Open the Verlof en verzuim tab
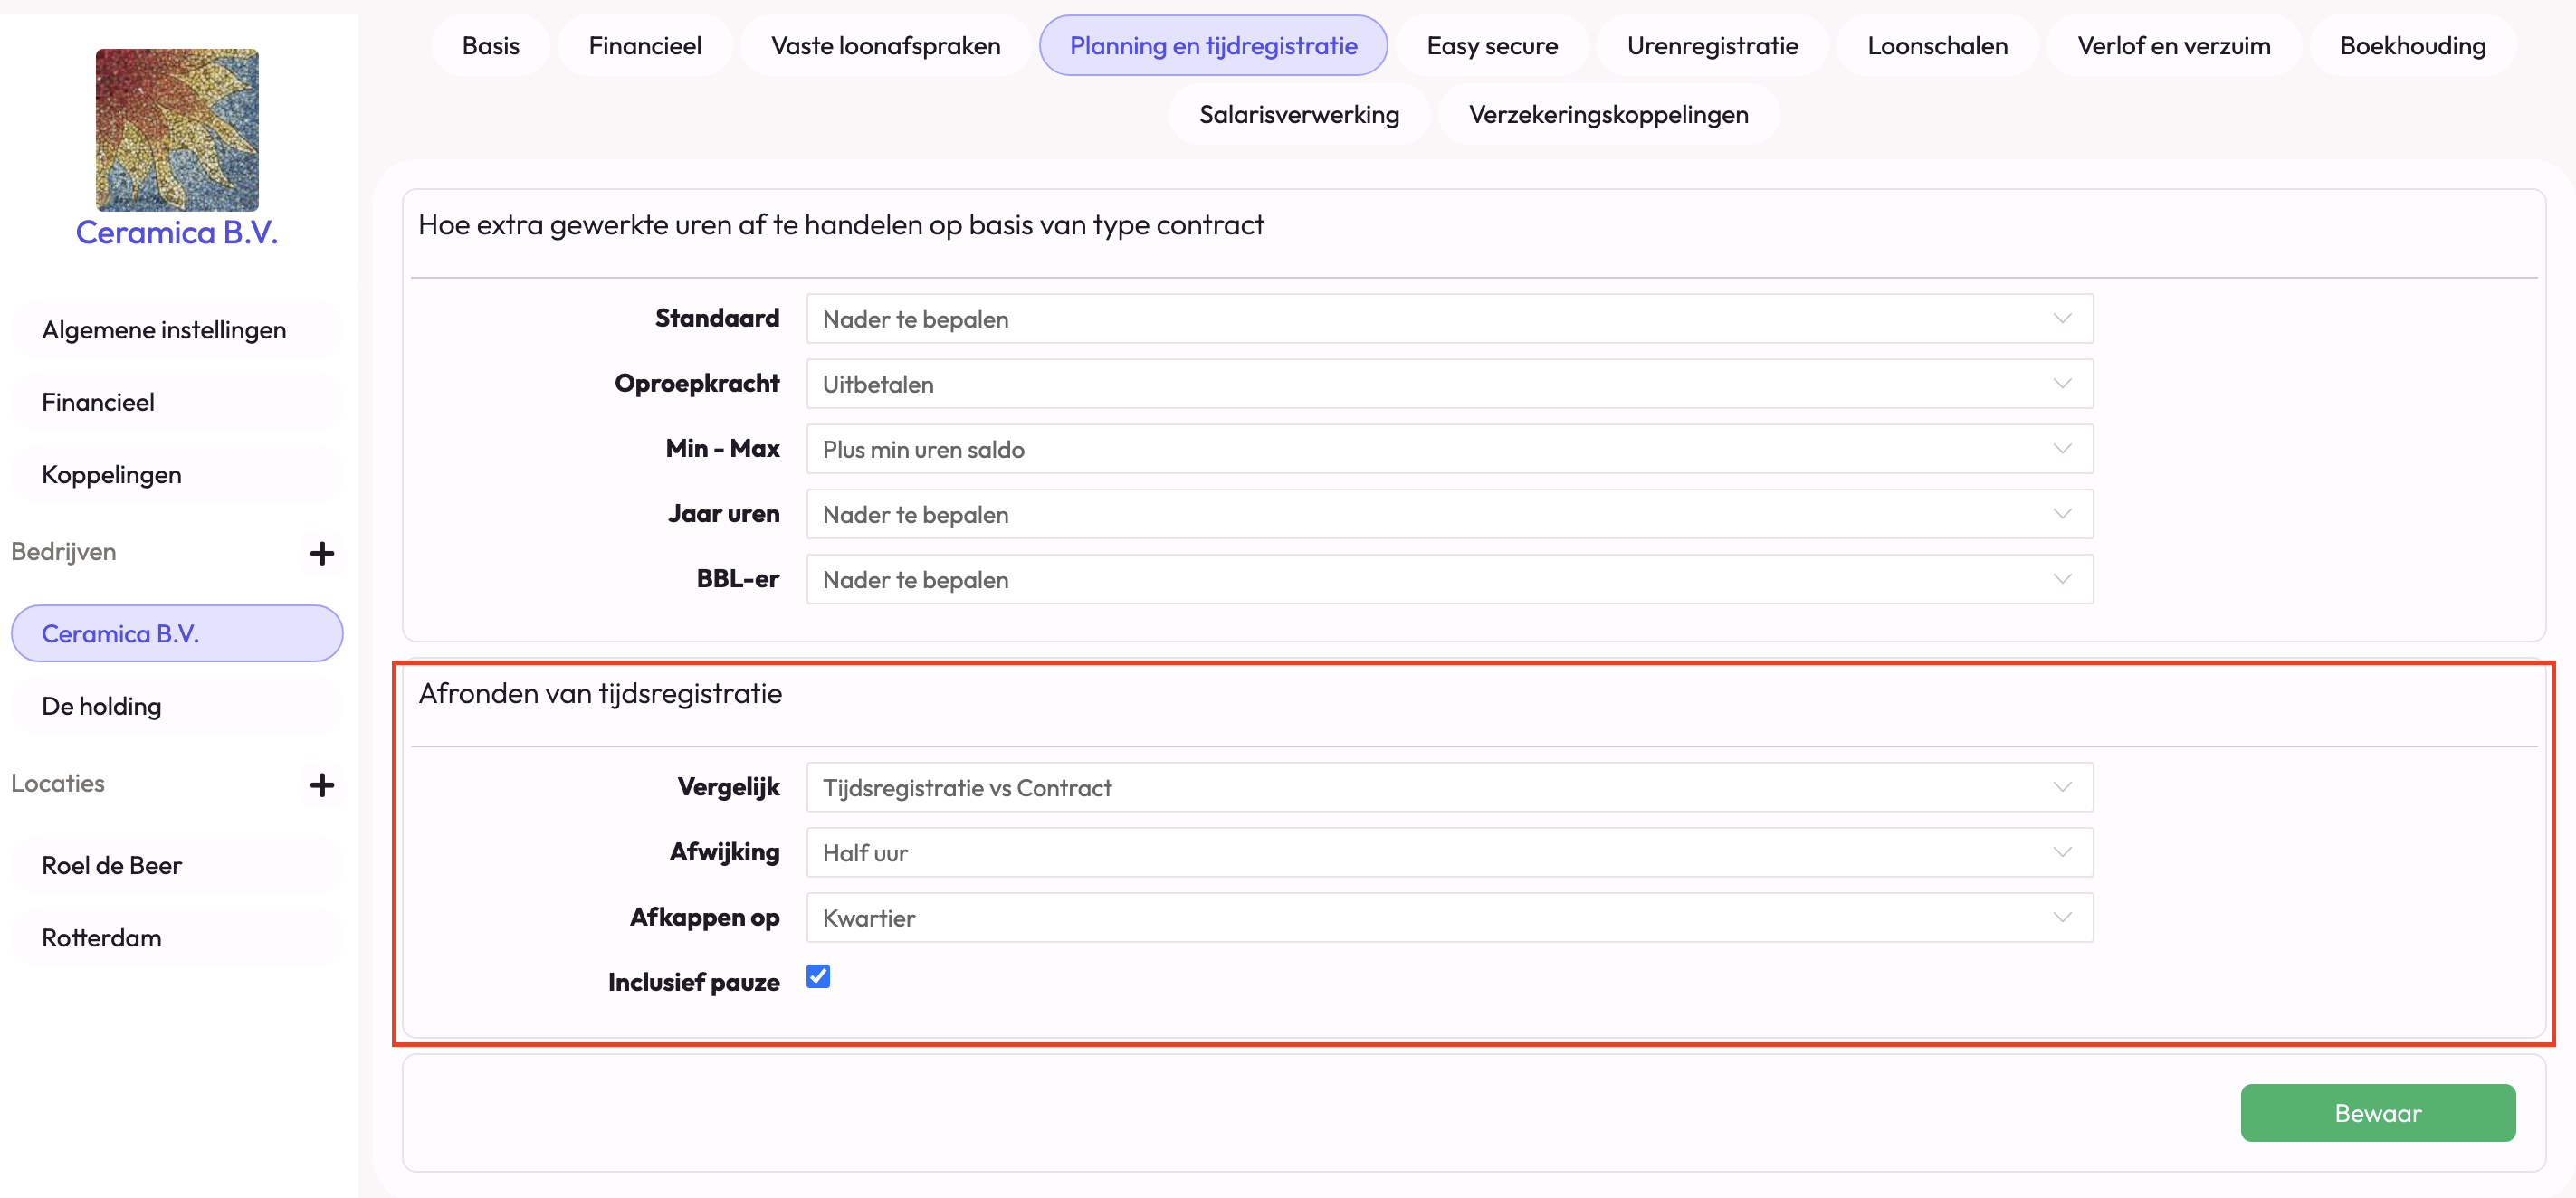Viewport: 2576px width, 1198px height. coord(2173,46)
